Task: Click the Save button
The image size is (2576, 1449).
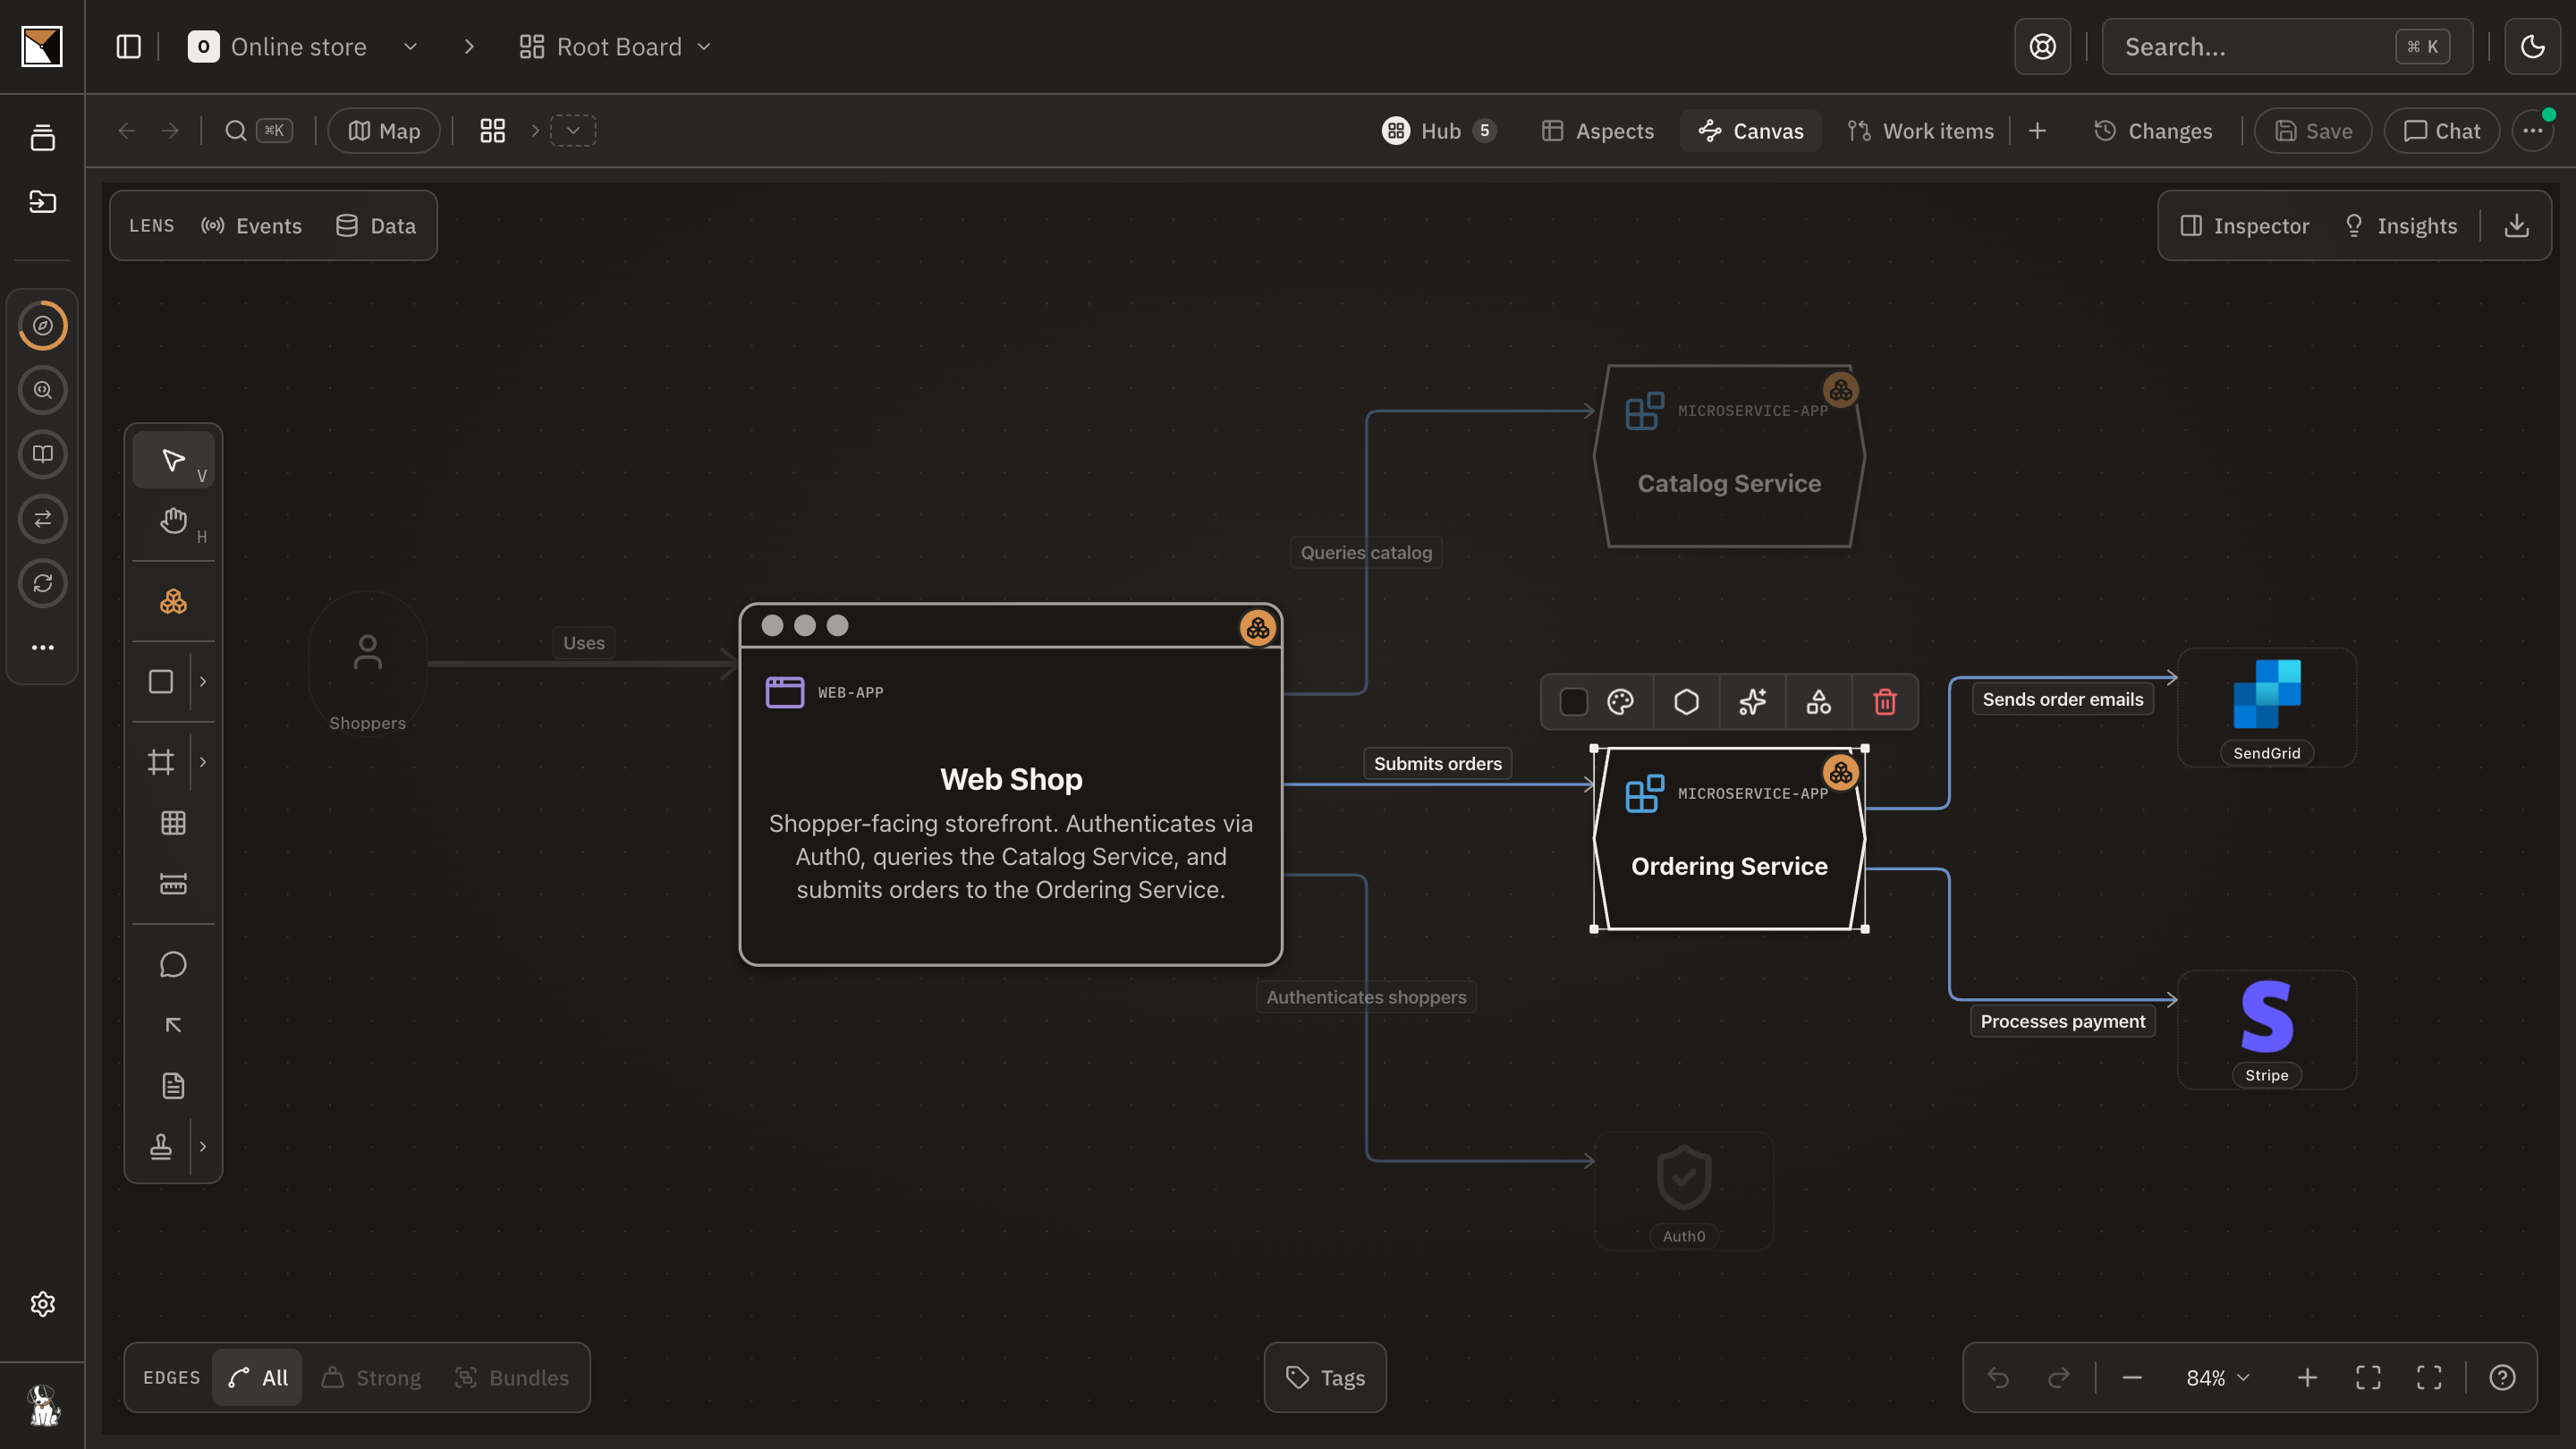Action: point(2313,131)
